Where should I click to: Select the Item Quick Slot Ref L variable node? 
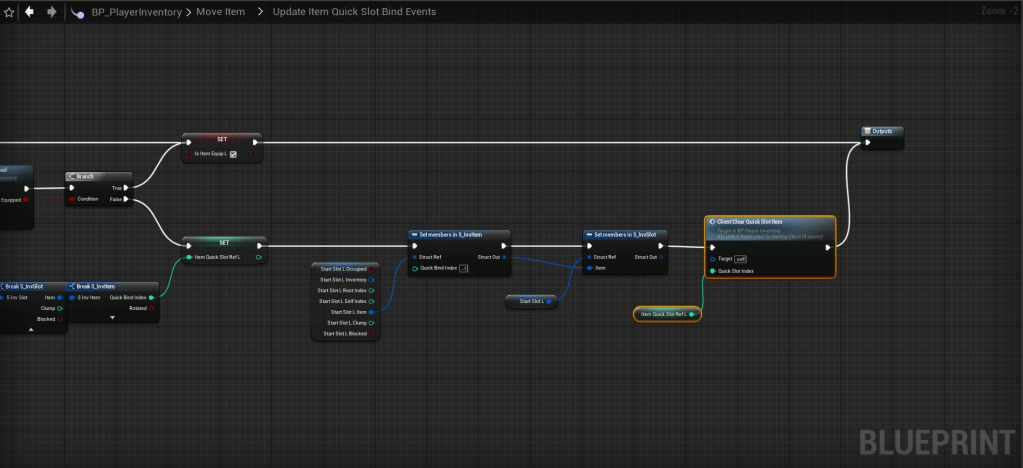[x=667, y=314]
